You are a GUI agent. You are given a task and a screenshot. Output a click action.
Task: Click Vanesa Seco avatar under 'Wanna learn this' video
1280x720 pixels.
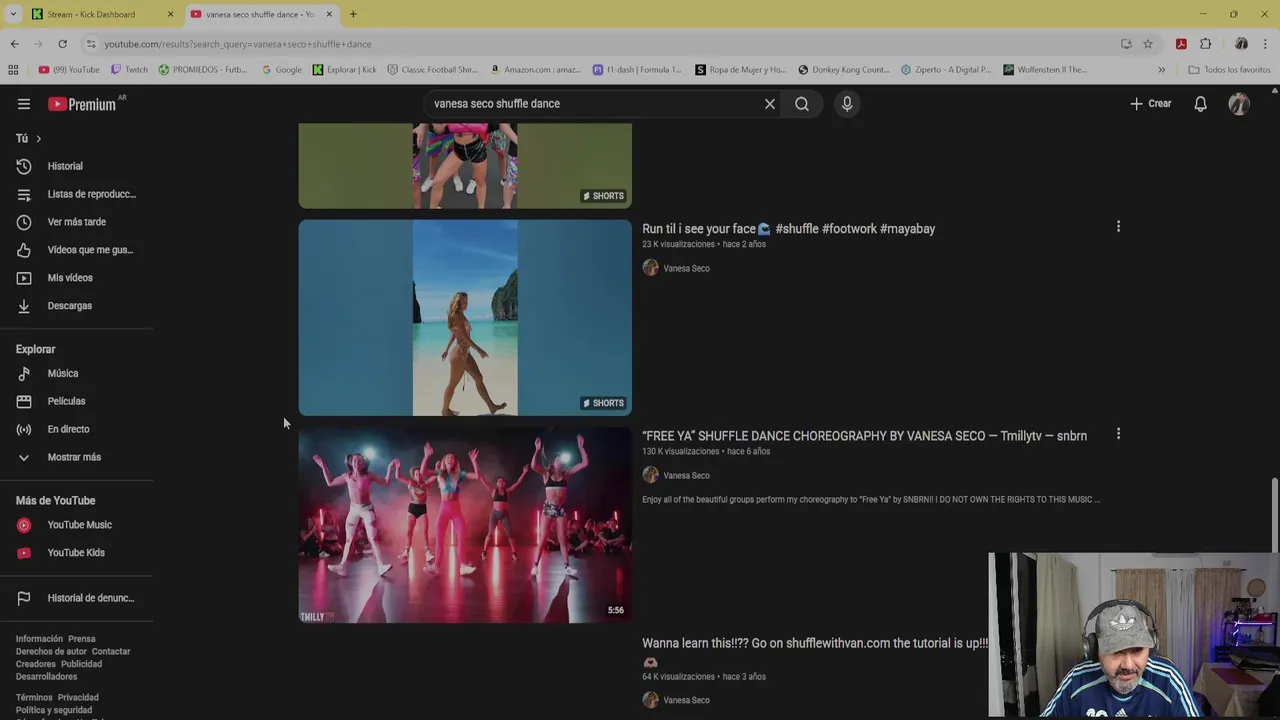tap(651, 700)
